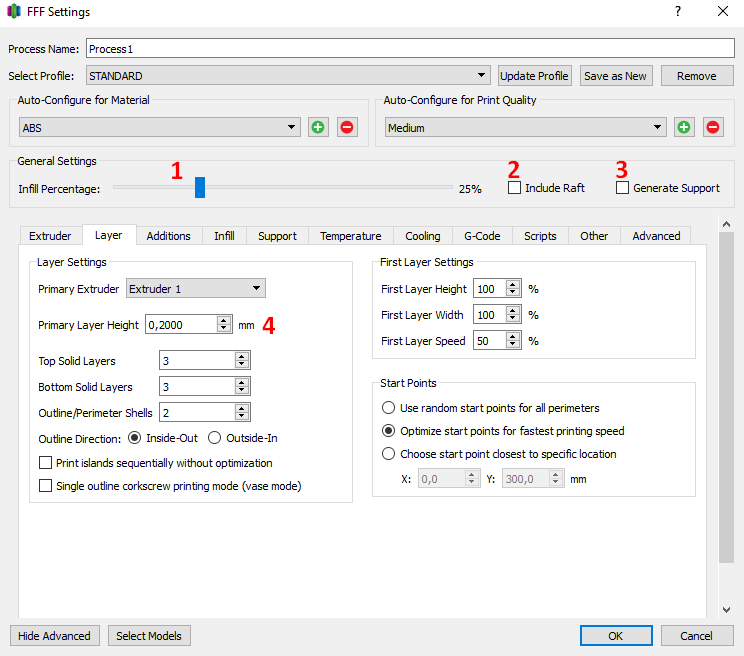This screenshot has height=656, width=744.
Task: Switch to the Extruder tab
Action: pos(50,236)
